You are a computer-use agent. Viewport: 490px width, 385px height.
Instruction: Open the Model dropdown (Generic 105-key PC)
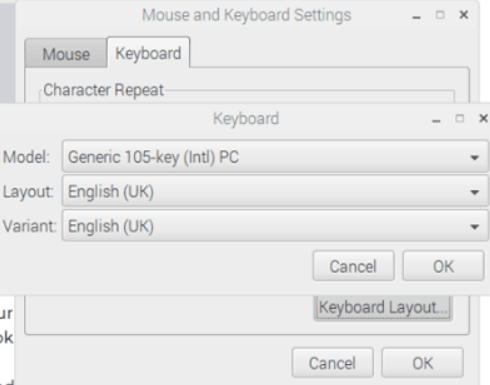(275, 157)
